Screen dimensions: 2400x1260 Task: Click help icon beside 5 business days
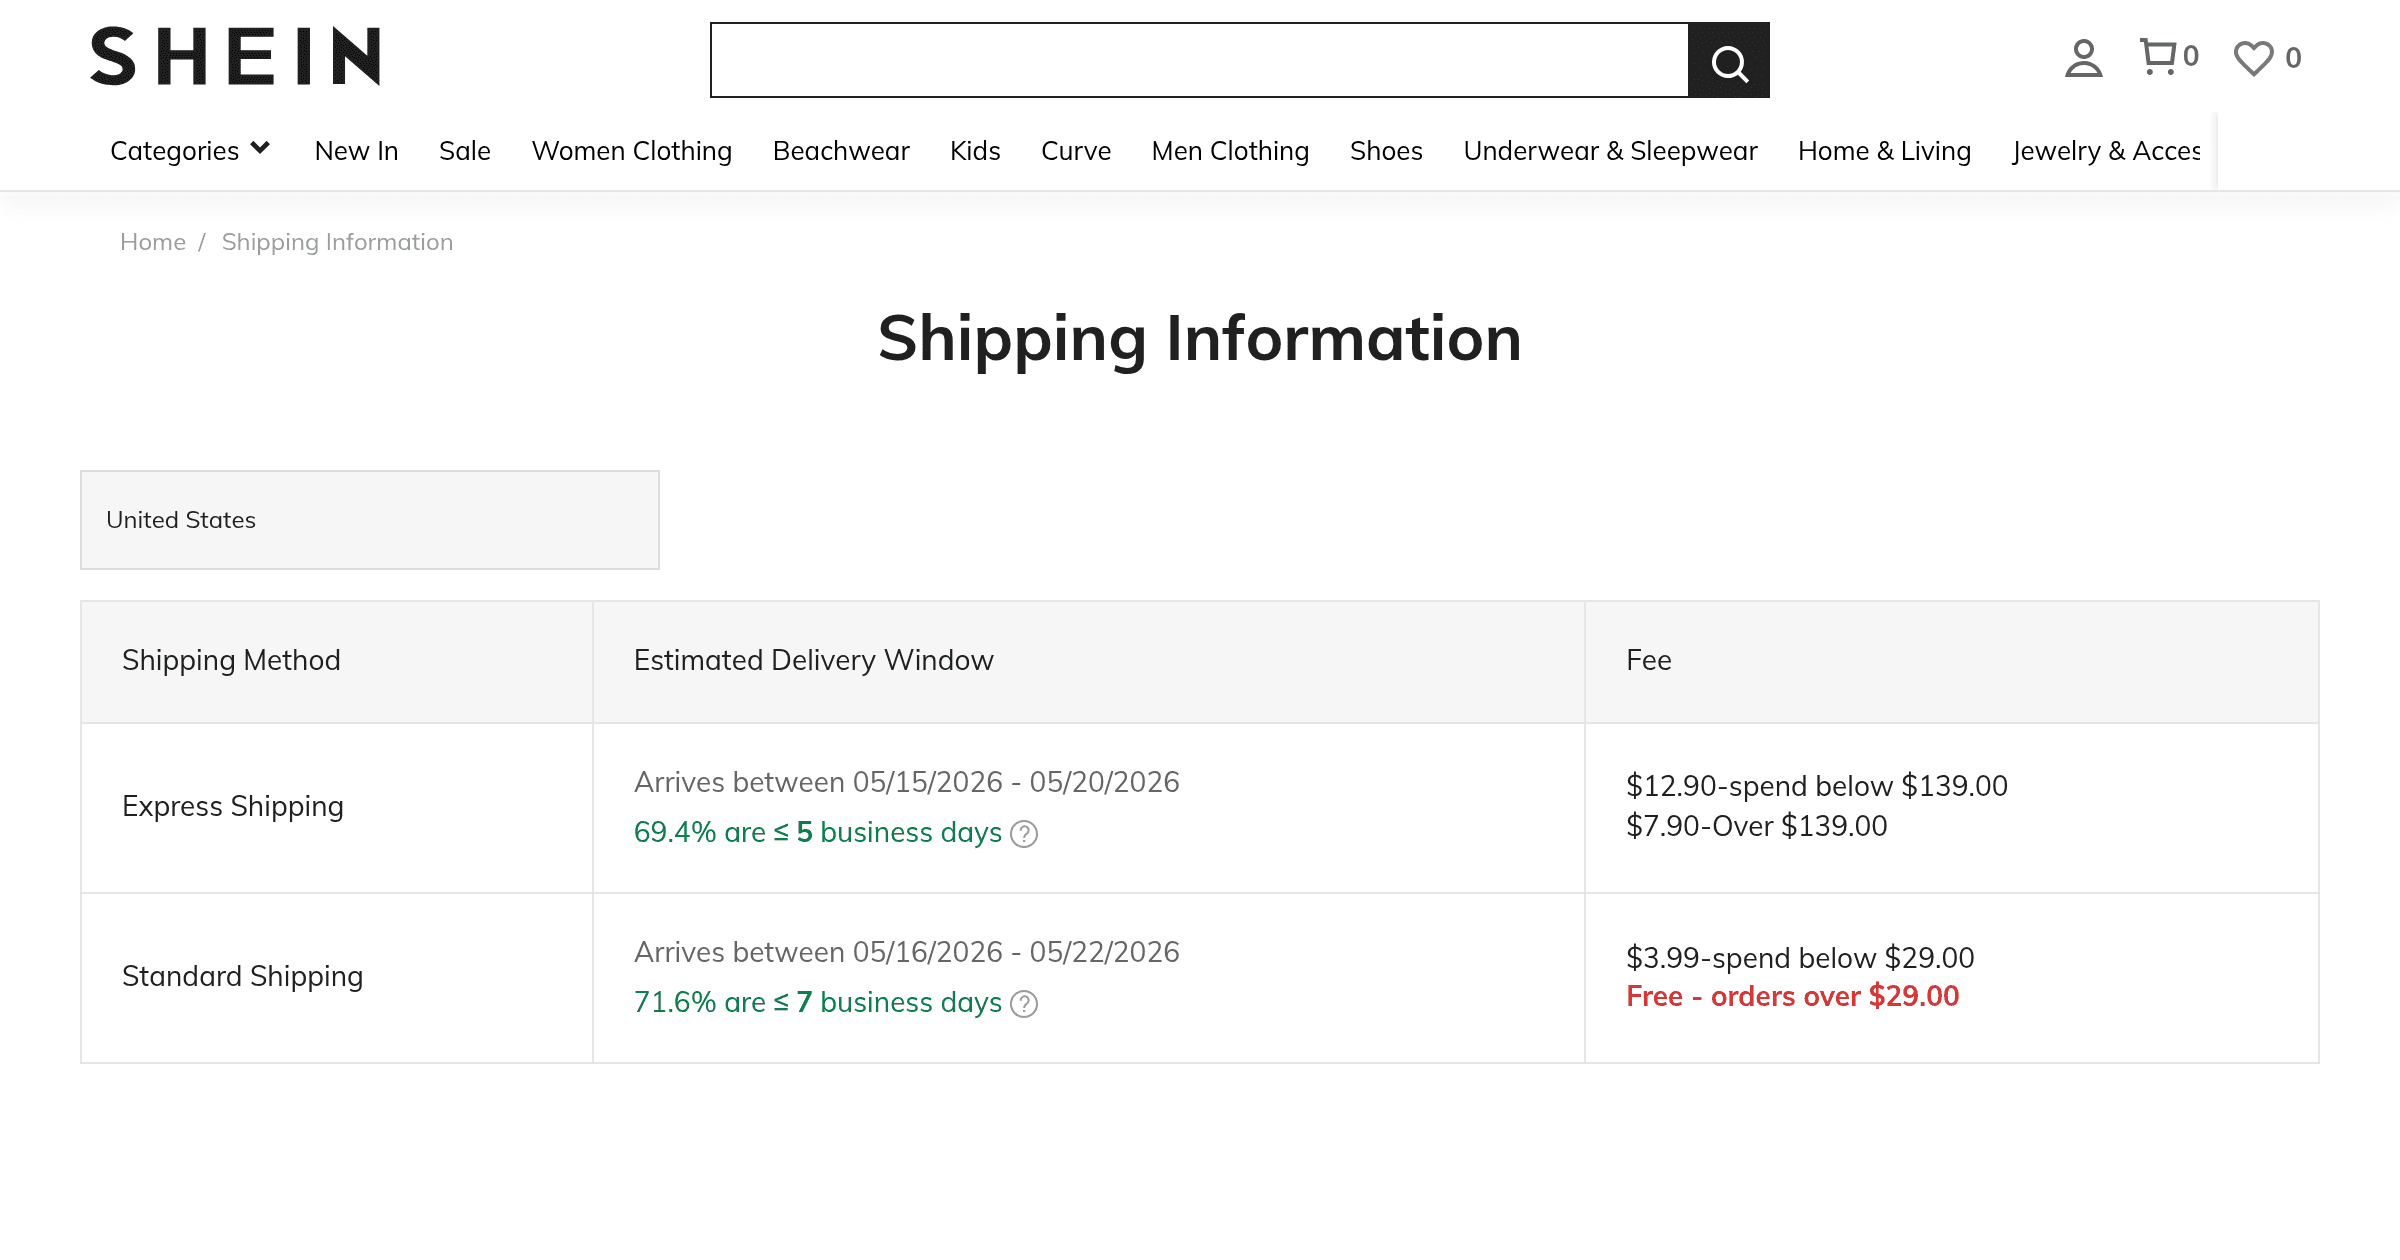(x=1024, y=834)
